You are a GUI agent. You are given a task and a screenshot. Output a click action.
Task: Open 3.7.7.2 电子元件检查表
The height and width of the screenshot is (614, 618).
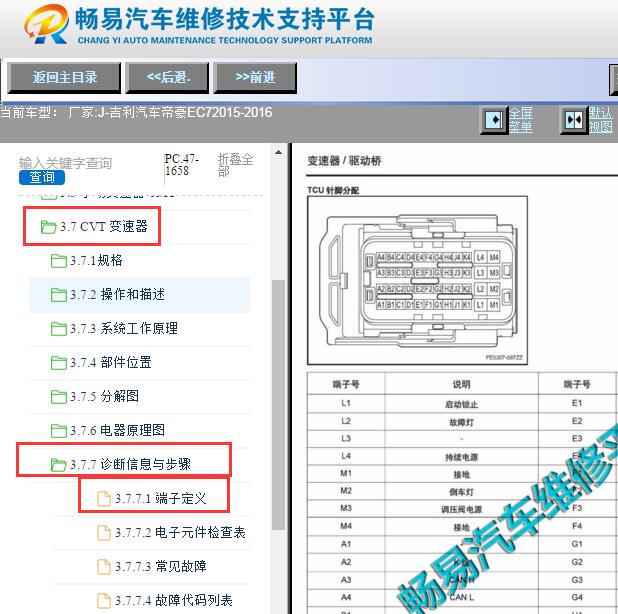(180, 532)
